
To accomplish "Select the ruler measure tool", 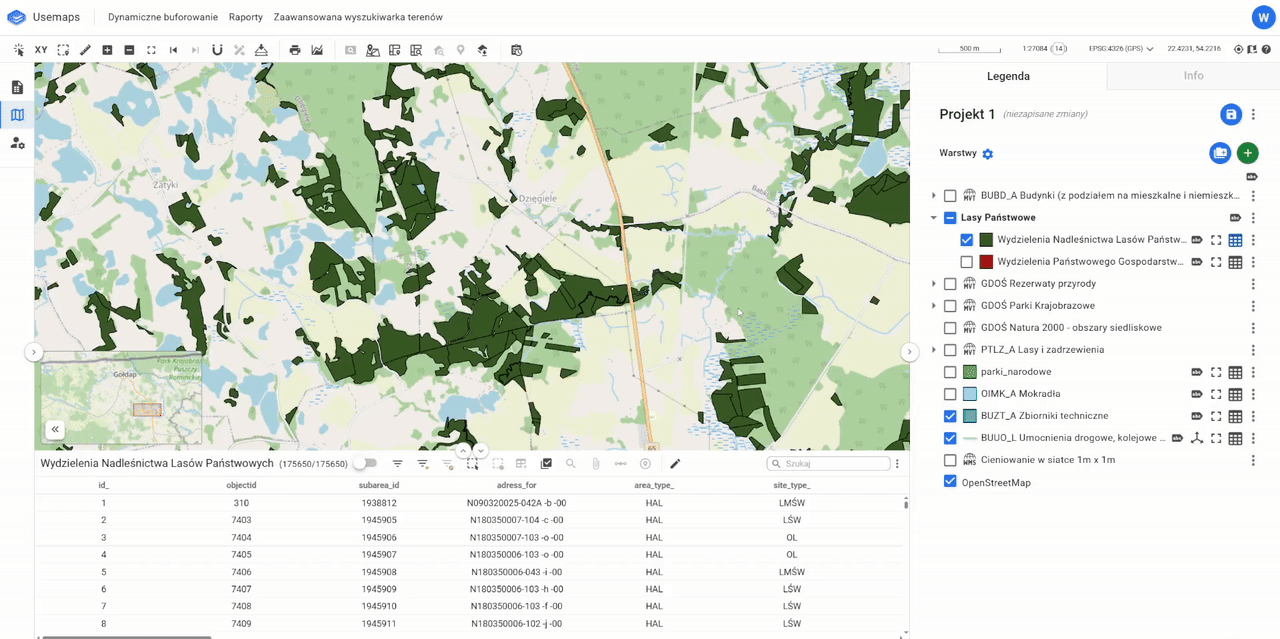I will coord(85,50).
